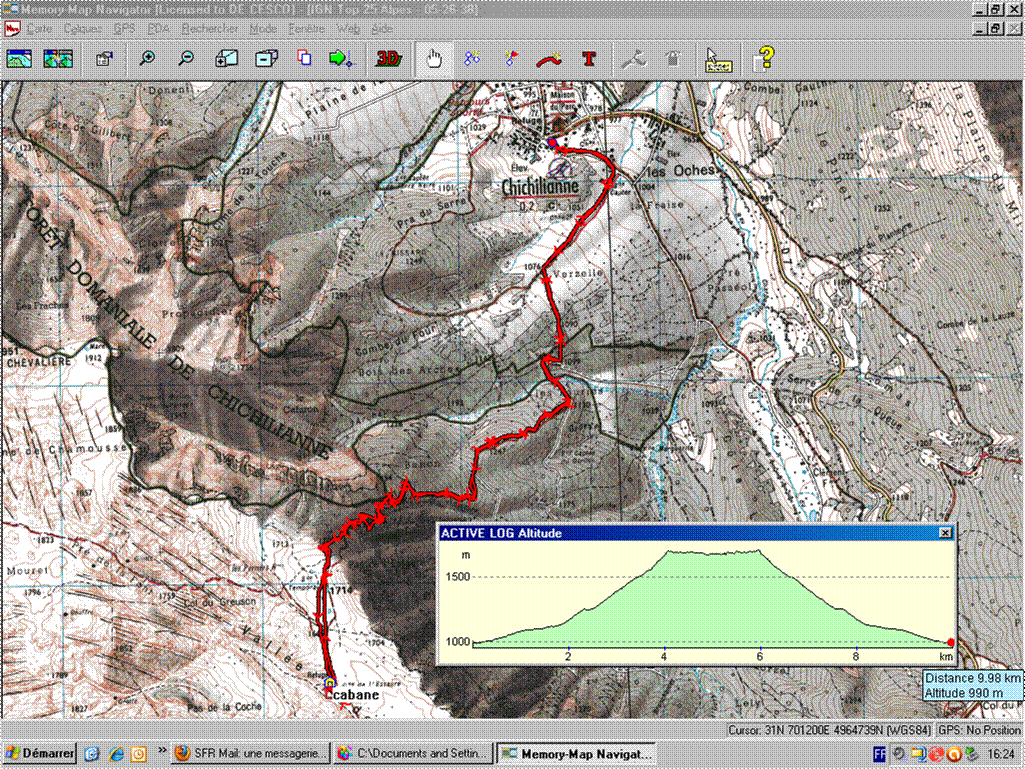
Task: Select the red T text tool
Action: pos(589,59)
